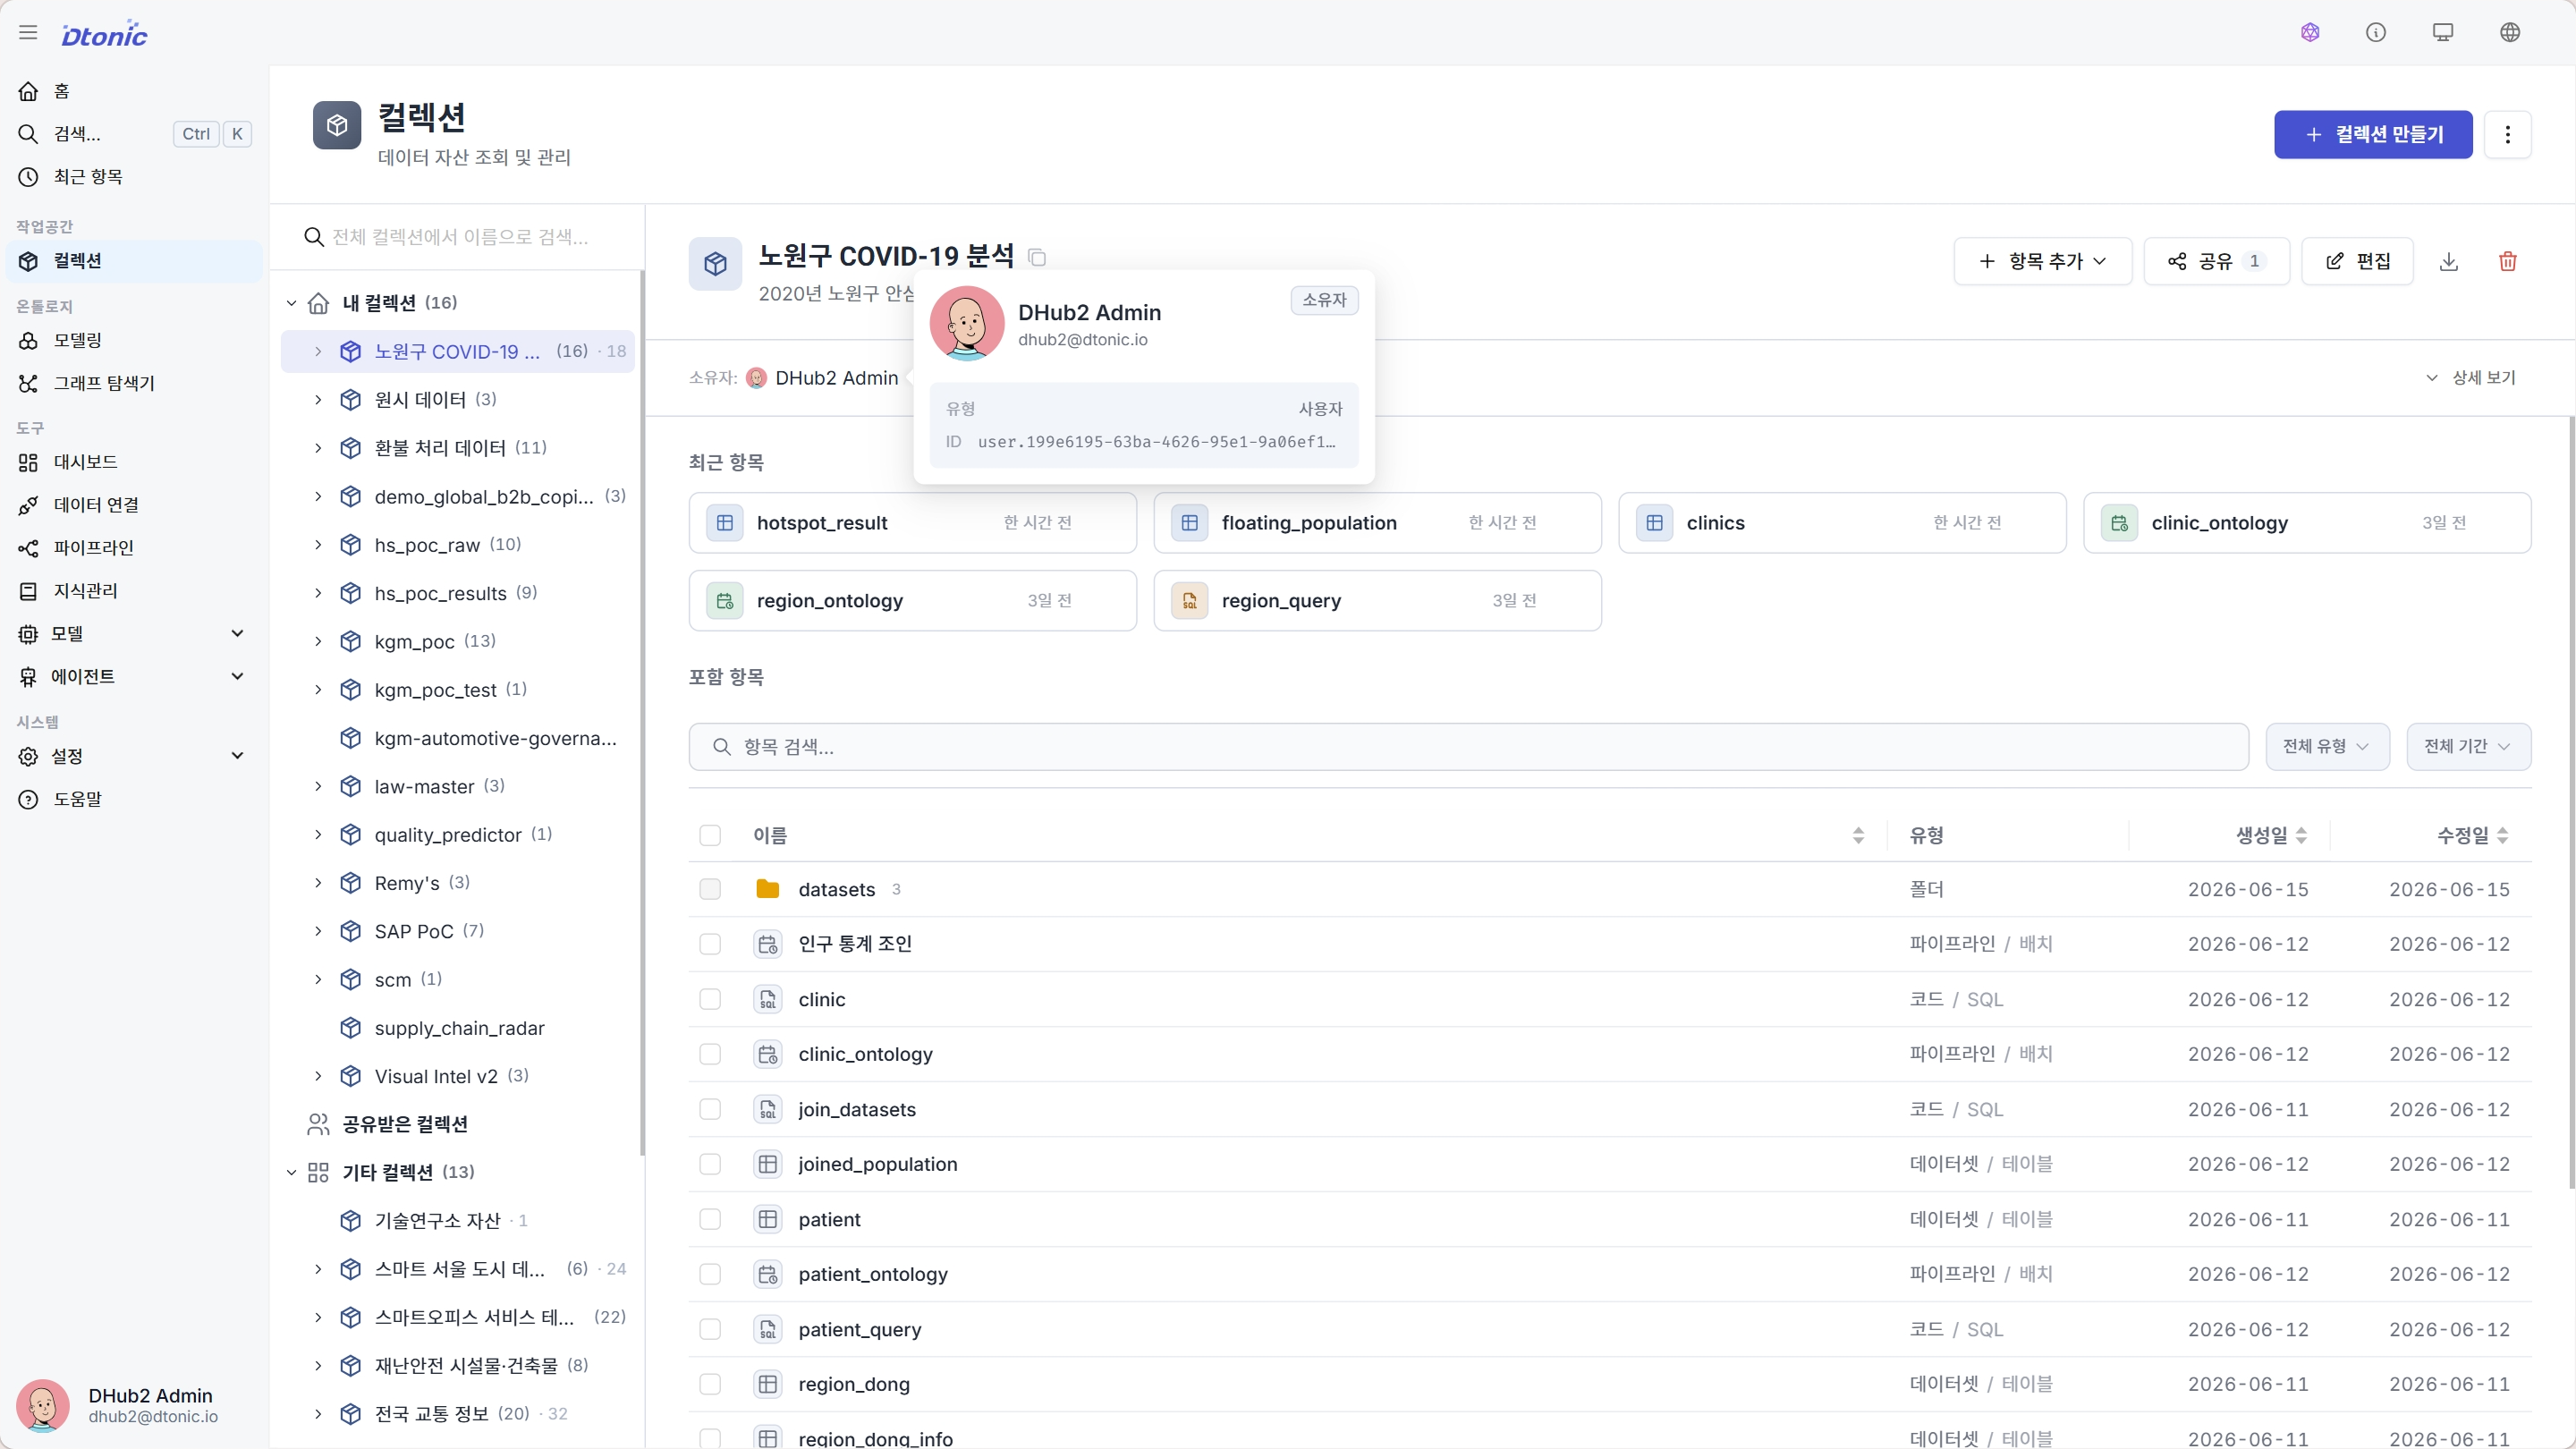Click the datasets folder icon in table
Image resolution: width=2576 pixels, height=1449 pixels.
click(768, 889)
